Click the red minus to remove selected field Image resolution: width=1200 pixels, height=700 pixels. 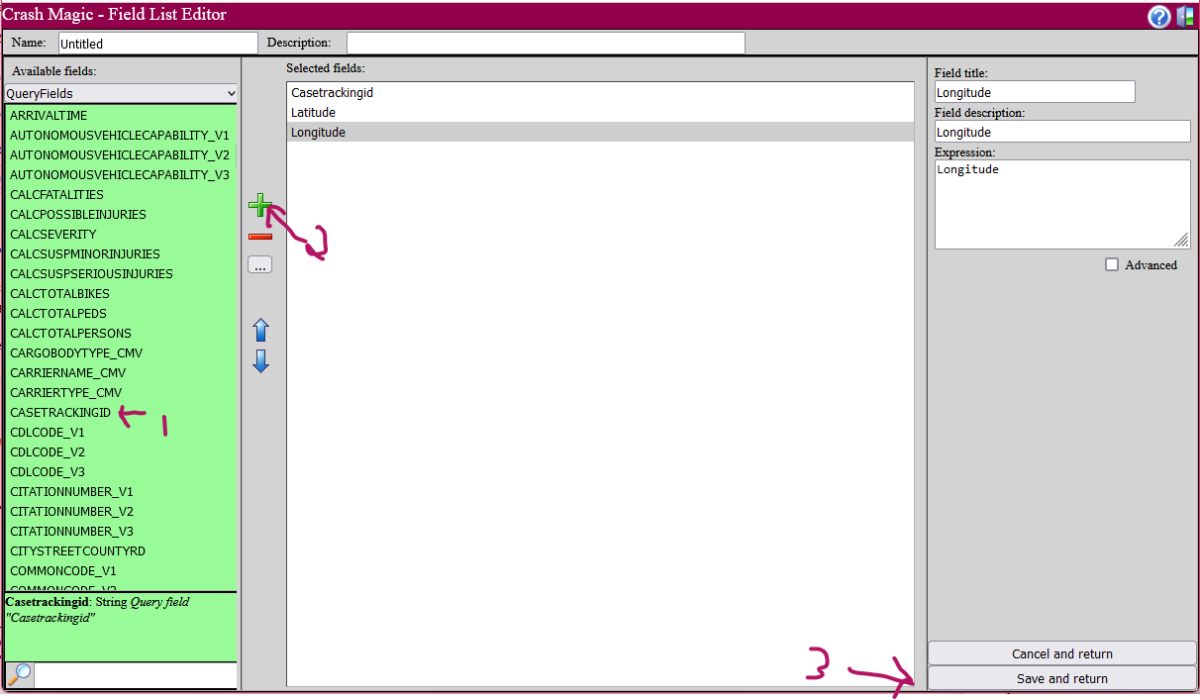click(x=260, y=235)
